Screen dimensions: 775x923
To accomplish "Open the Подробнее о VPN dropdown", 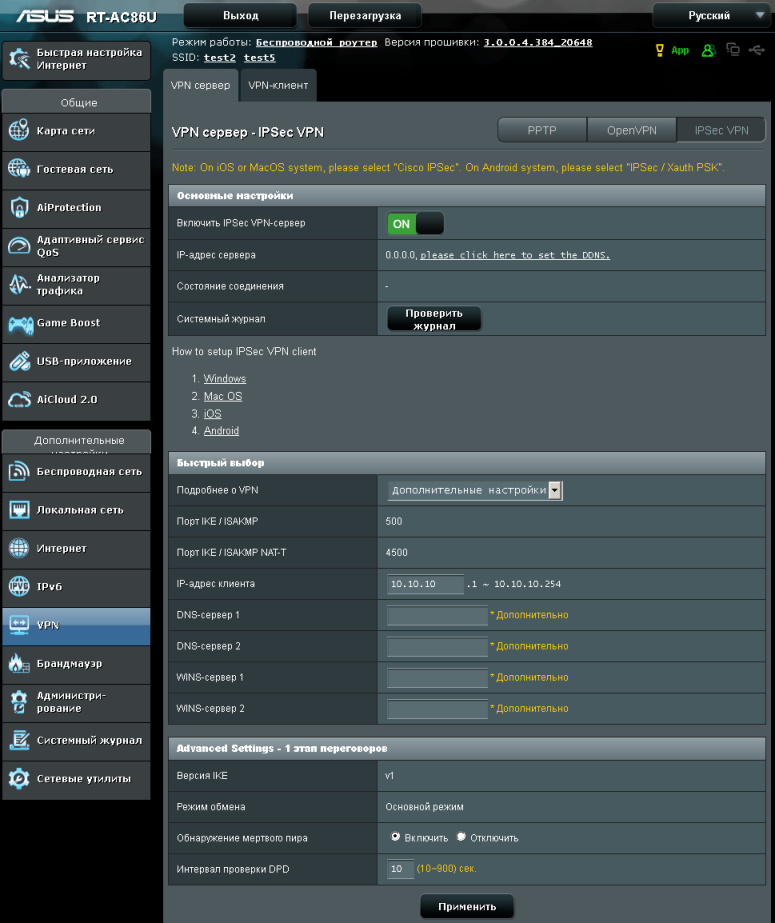I will pyautogui.click(x=475, y=490).
